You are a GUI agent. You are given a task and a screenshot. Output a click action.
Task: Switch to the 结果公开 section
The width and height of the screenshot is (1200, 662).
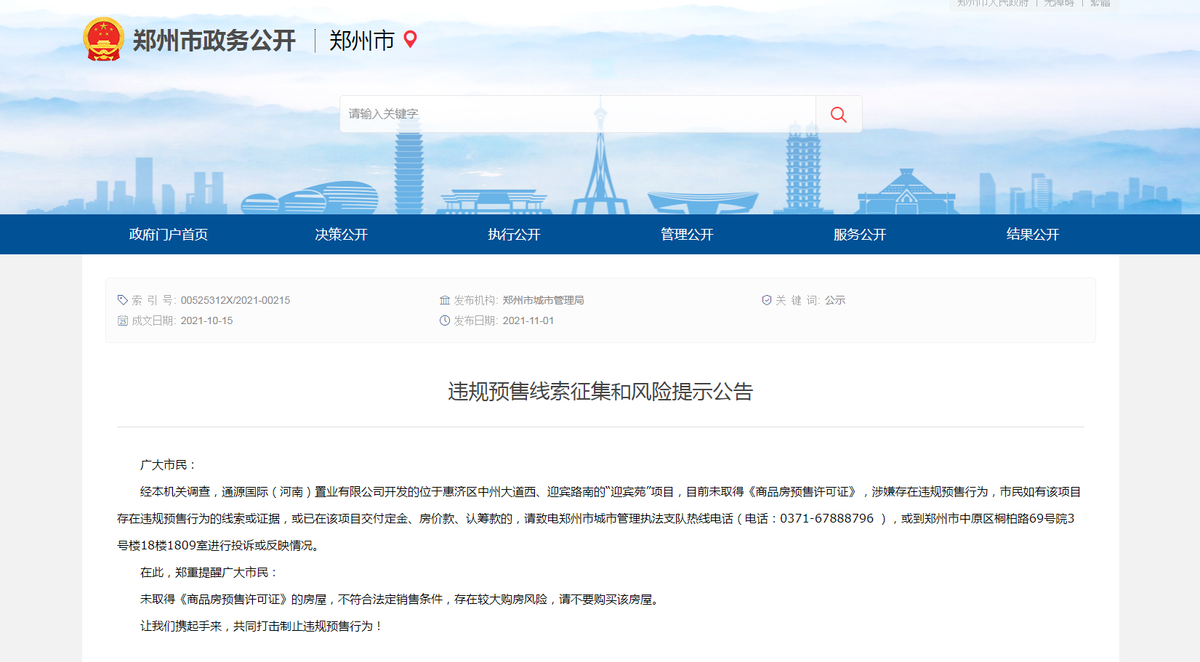coord(1032,235)
